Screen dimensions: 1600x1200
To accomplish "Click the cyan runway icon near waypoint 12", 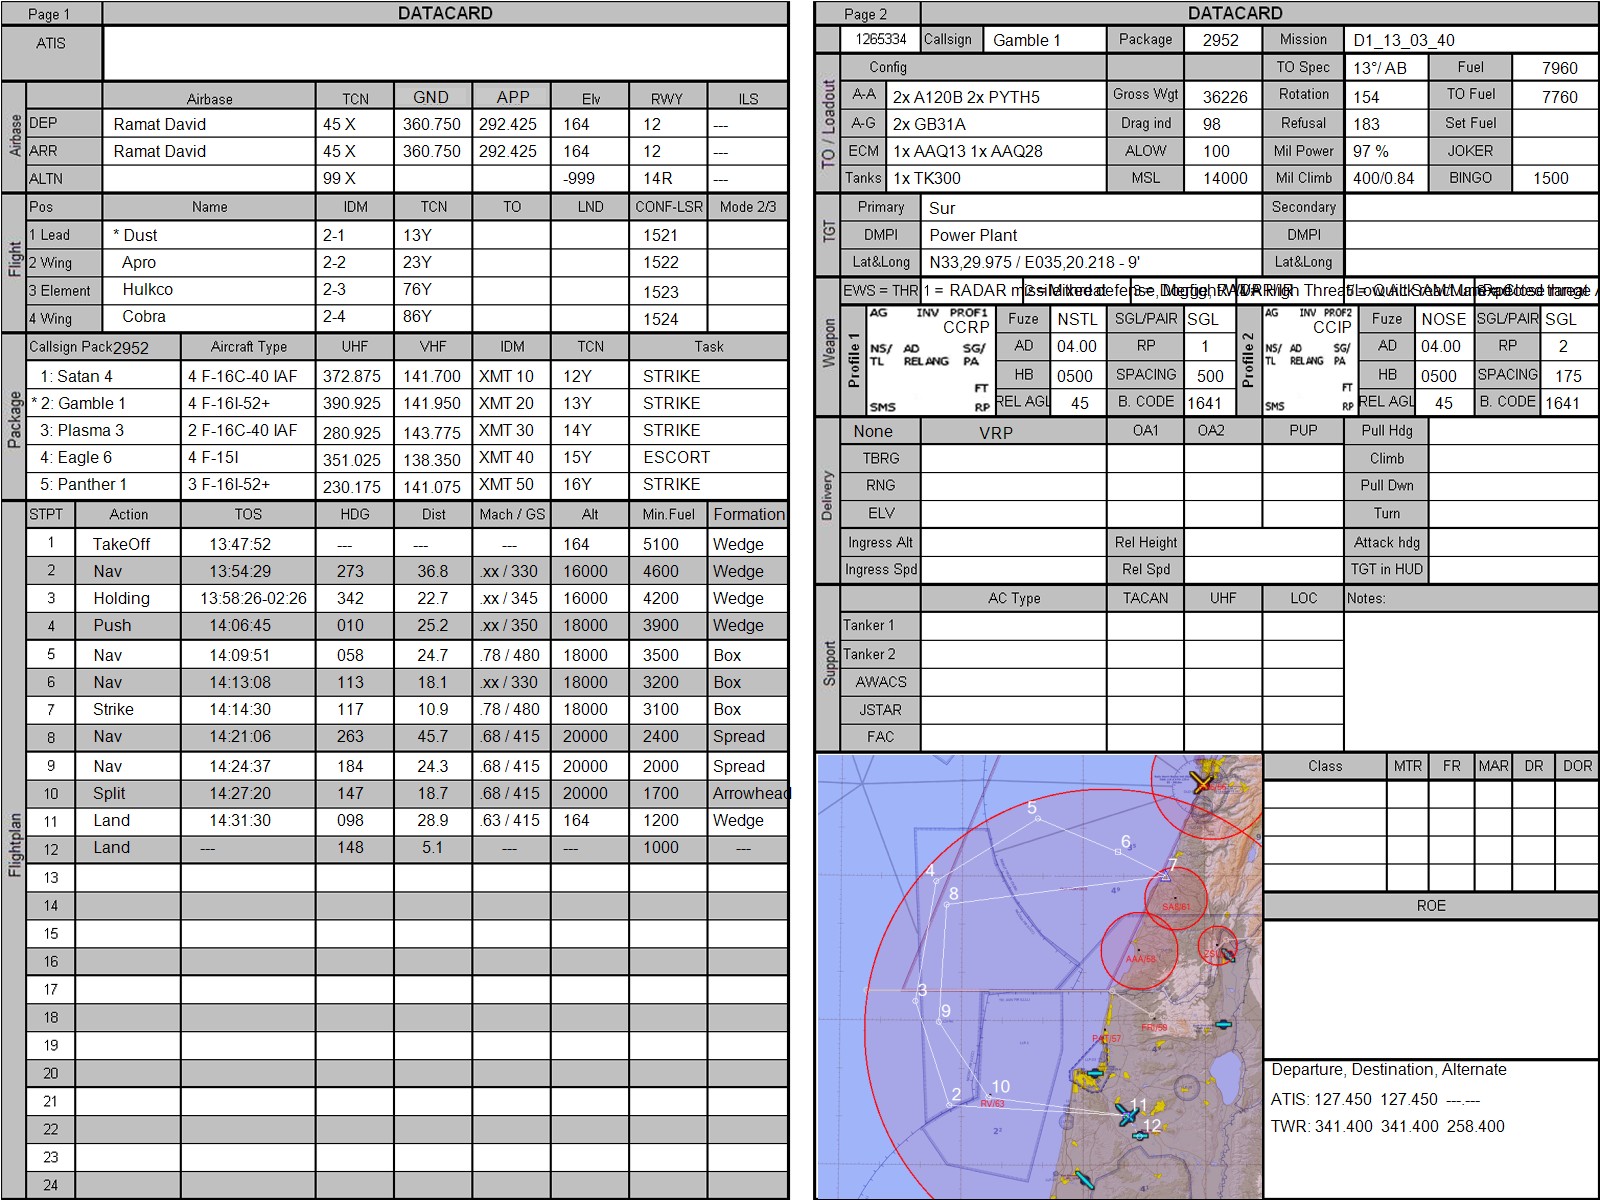I will coord(1139,1136).
